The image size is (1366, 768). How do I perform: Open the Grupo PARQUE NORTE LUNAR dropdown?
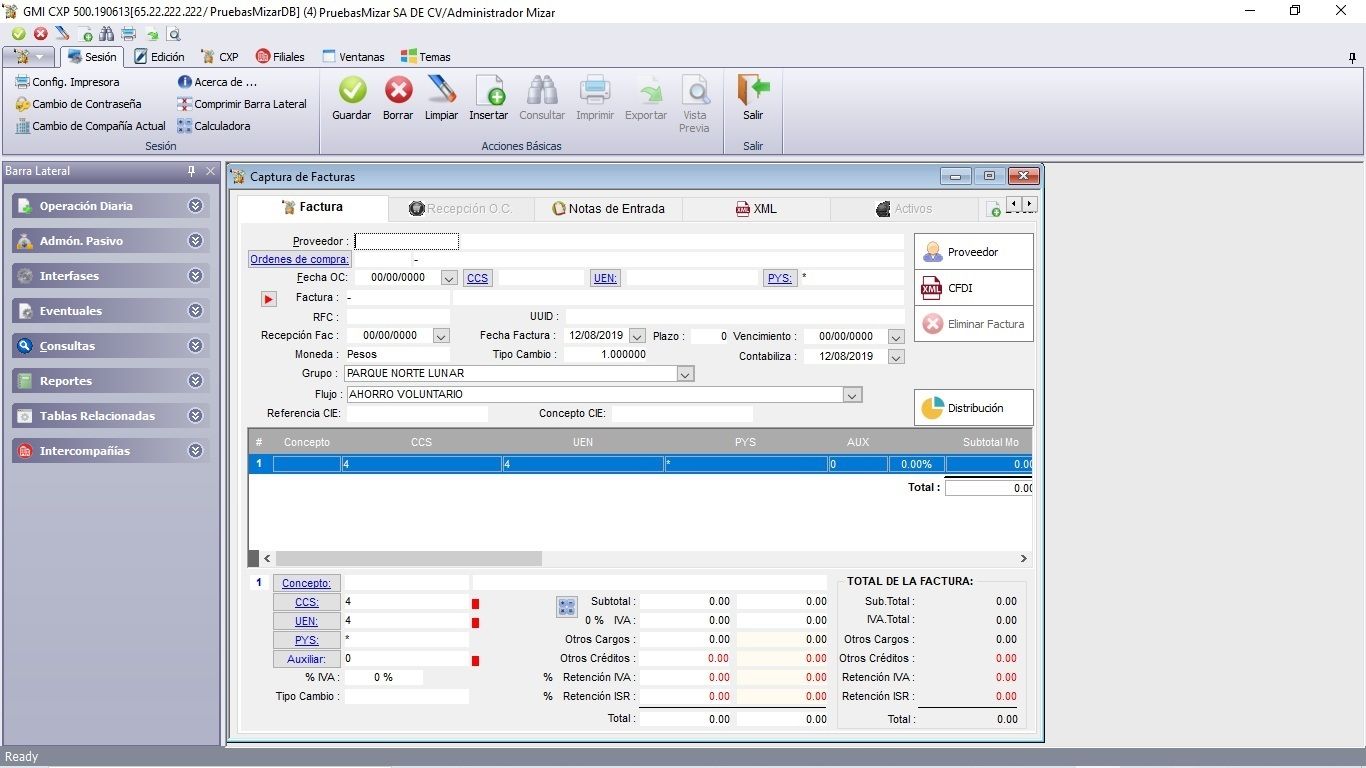coord(685,374)
